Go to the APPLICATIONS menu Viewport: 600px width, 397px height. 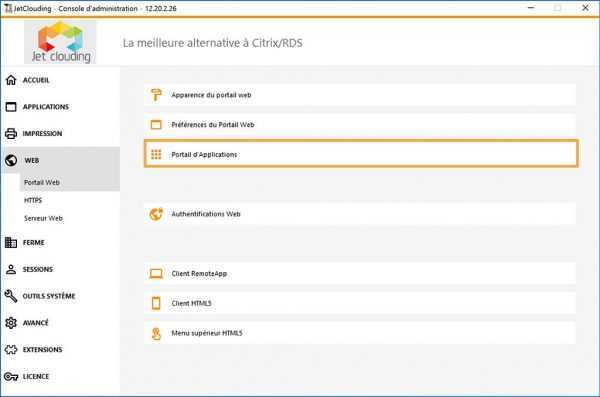46,107
